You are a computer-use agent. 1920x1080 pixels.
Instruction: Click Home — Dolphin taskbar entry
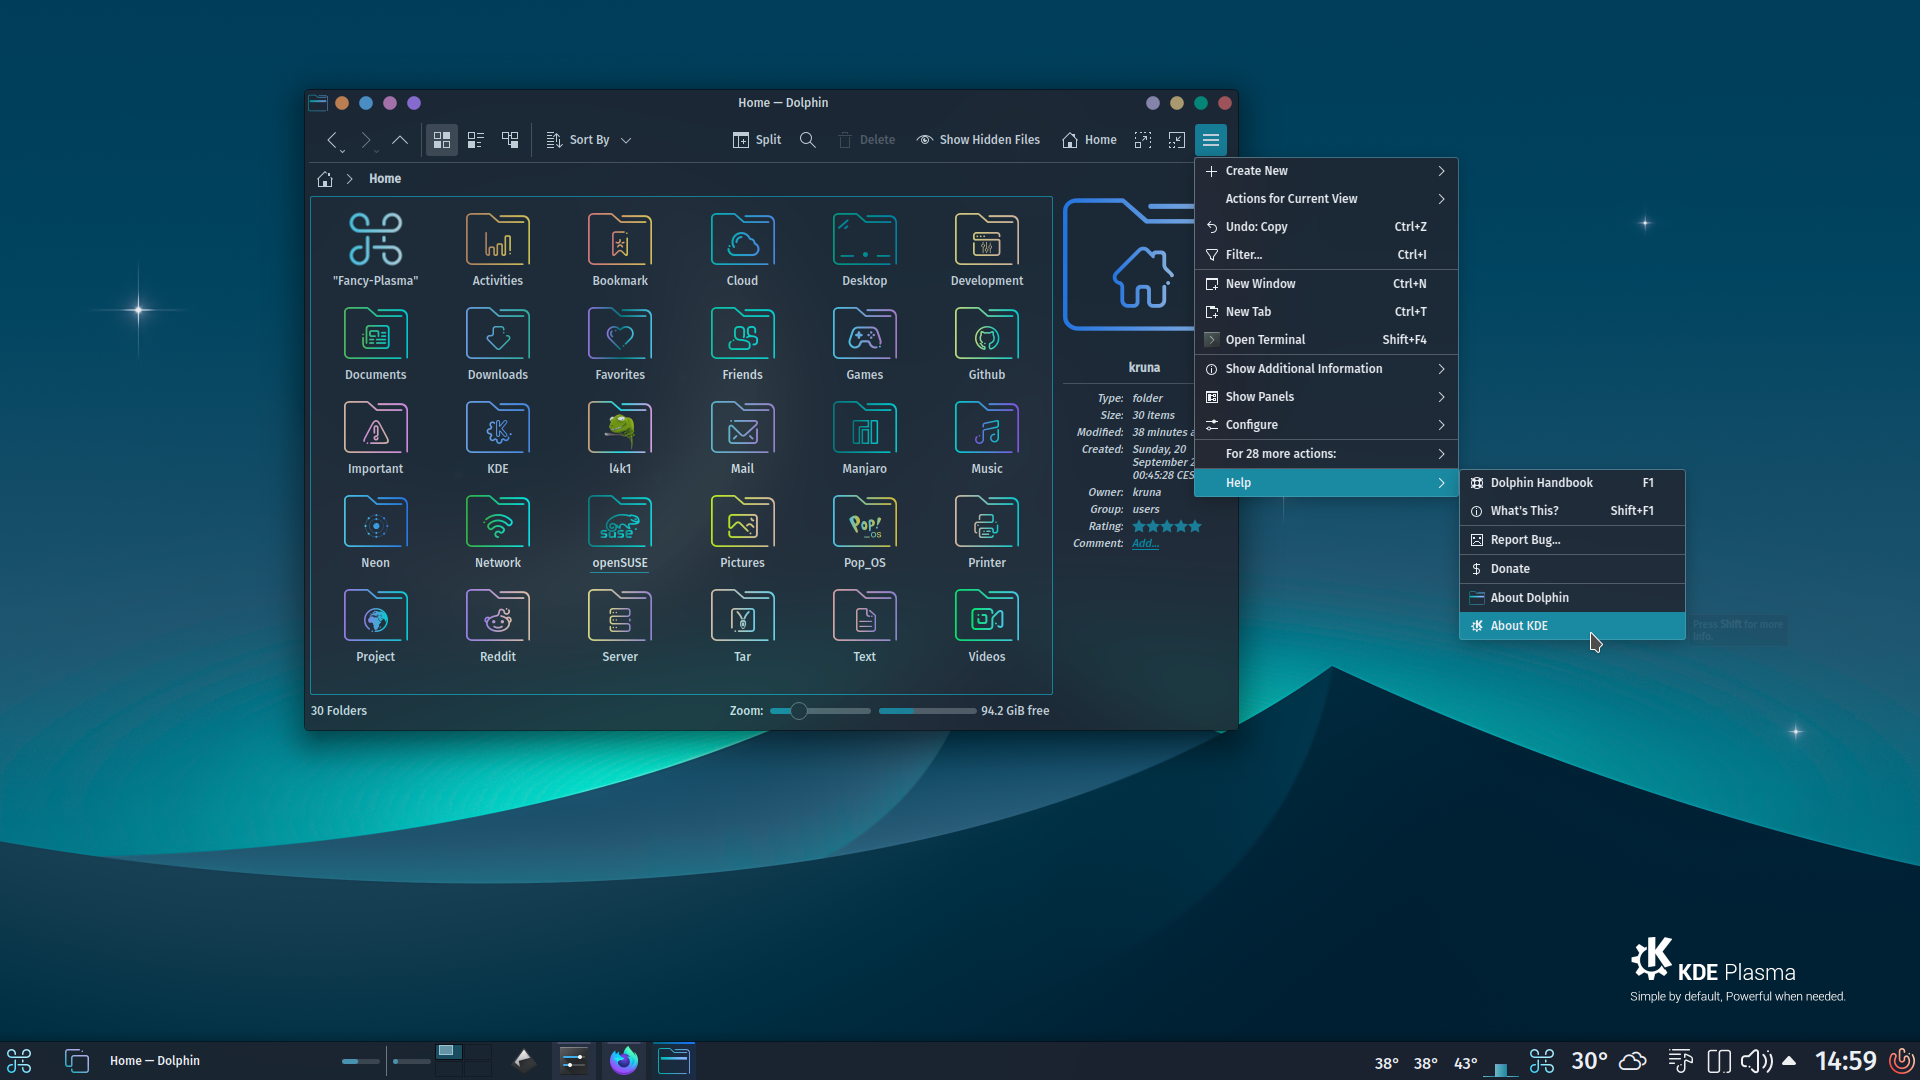(x=154, y=1061)
